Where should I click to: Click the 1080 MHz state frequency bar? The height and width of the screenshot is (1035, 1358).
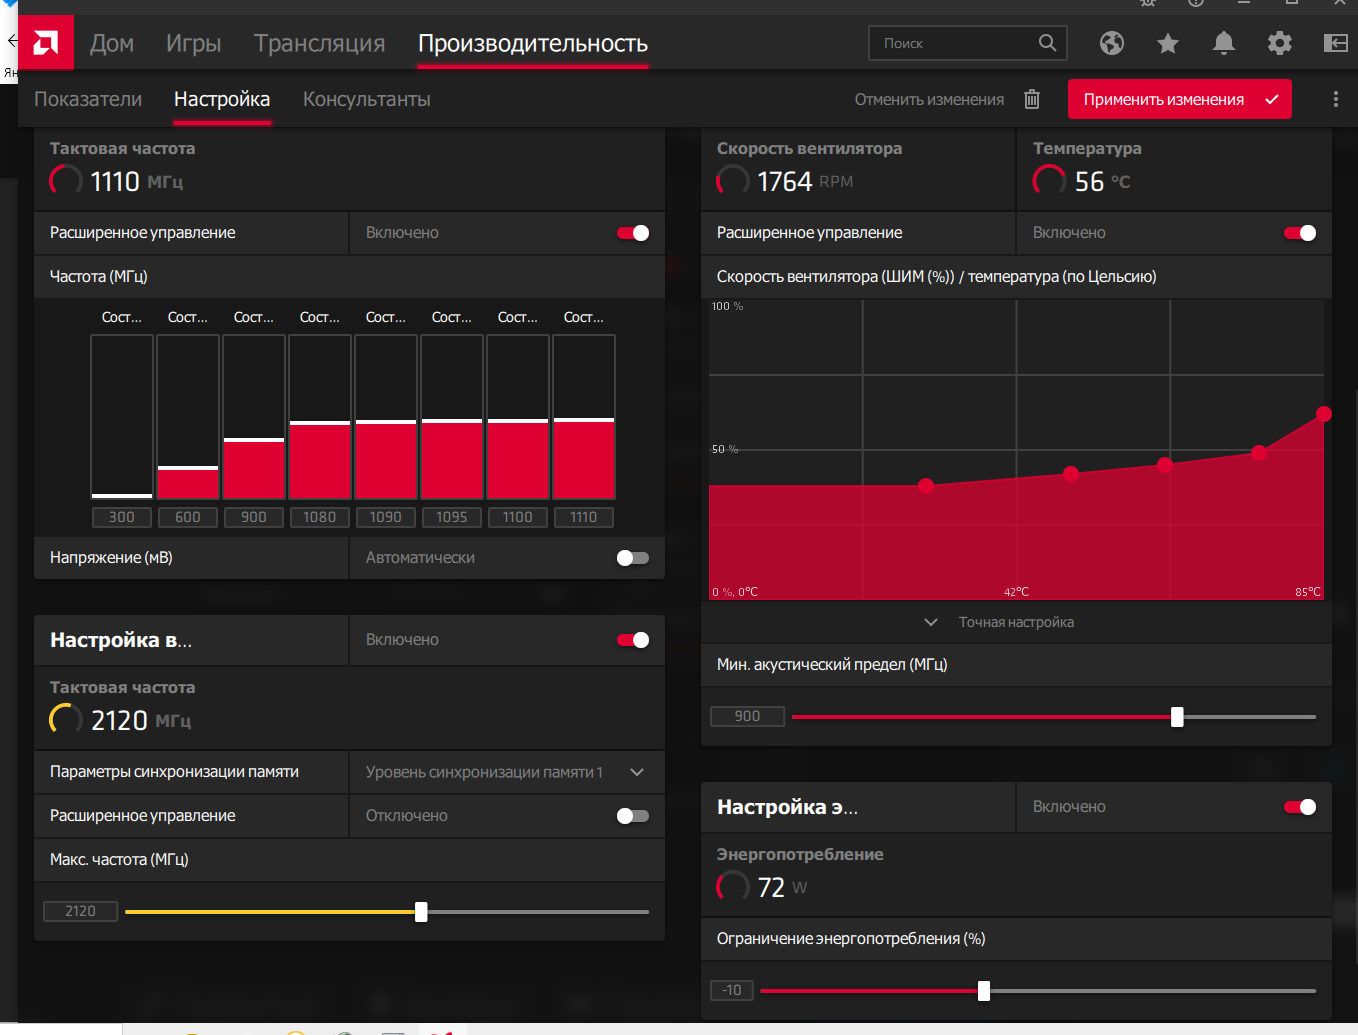(320, 417)
